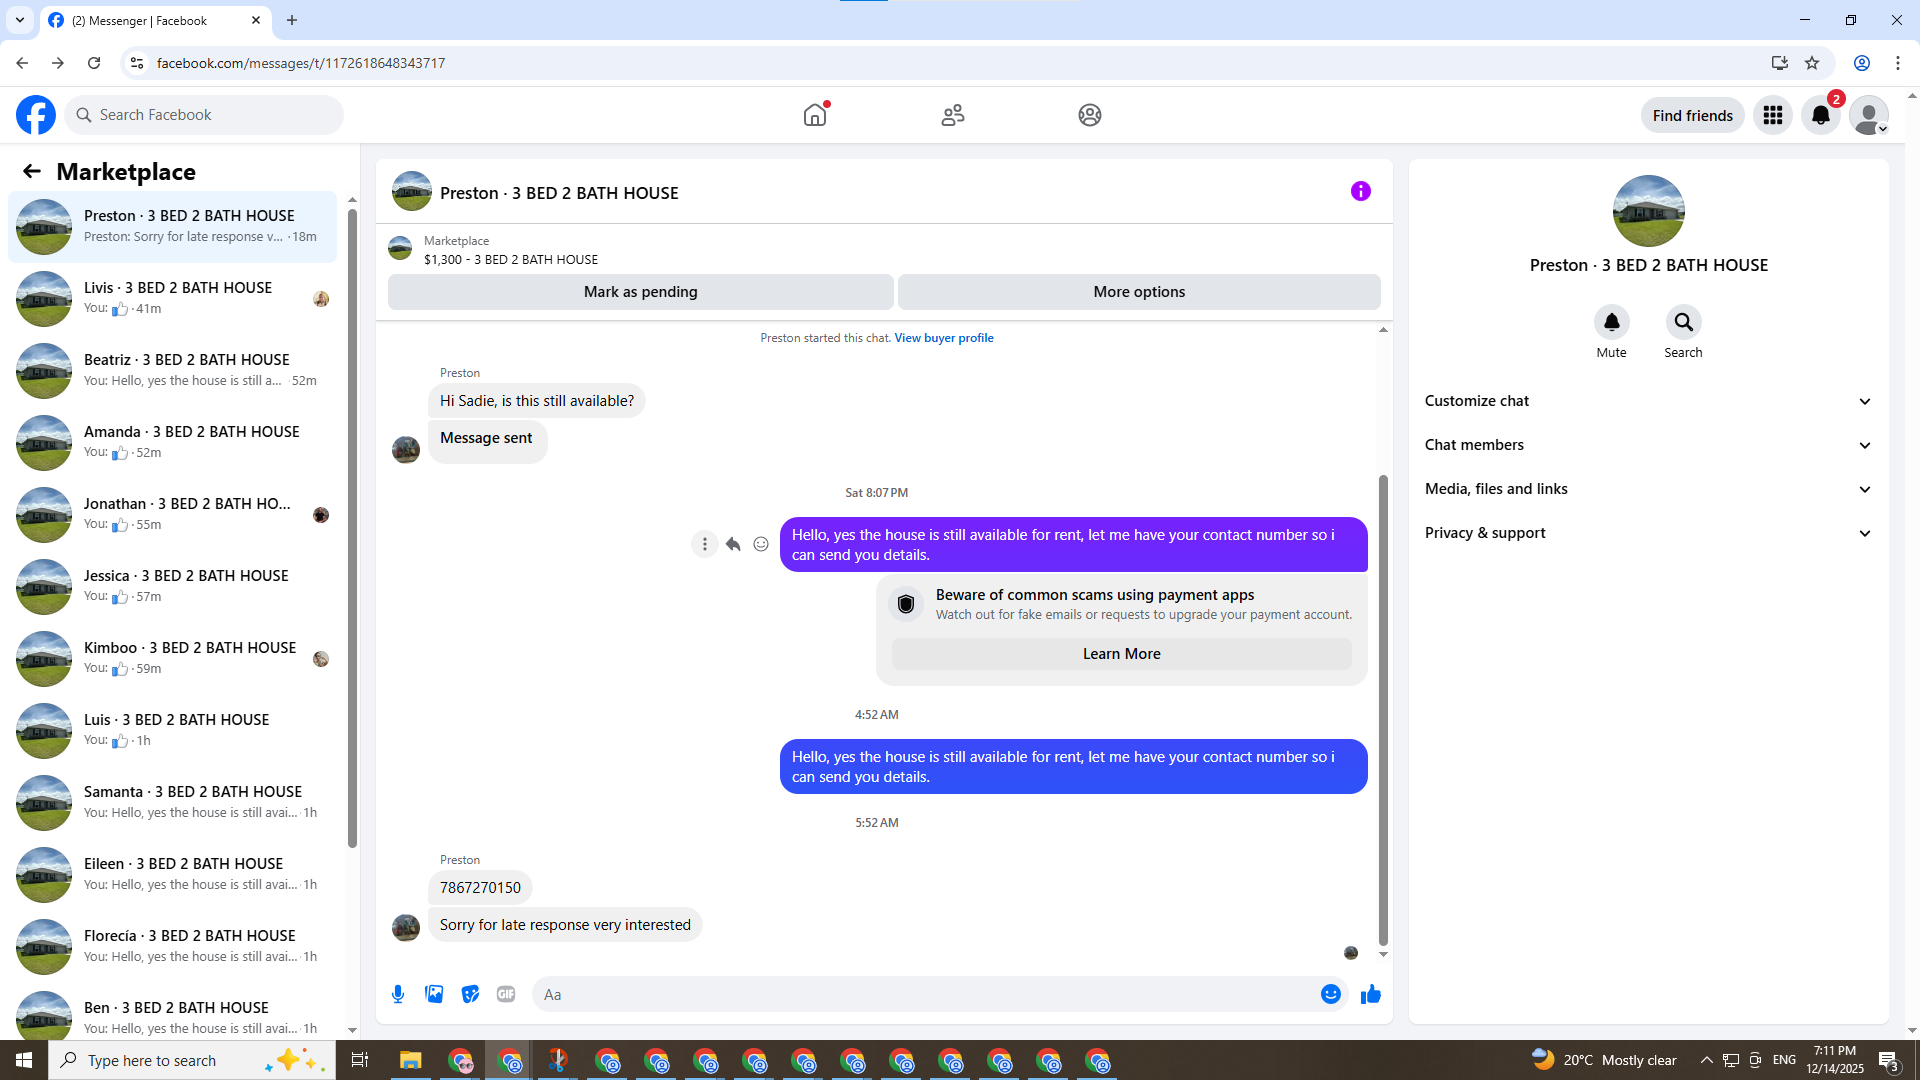This screenshot has height=1080, width=1920.
Task: Click the conversation information icon
Action: (x=1360, y=191)
